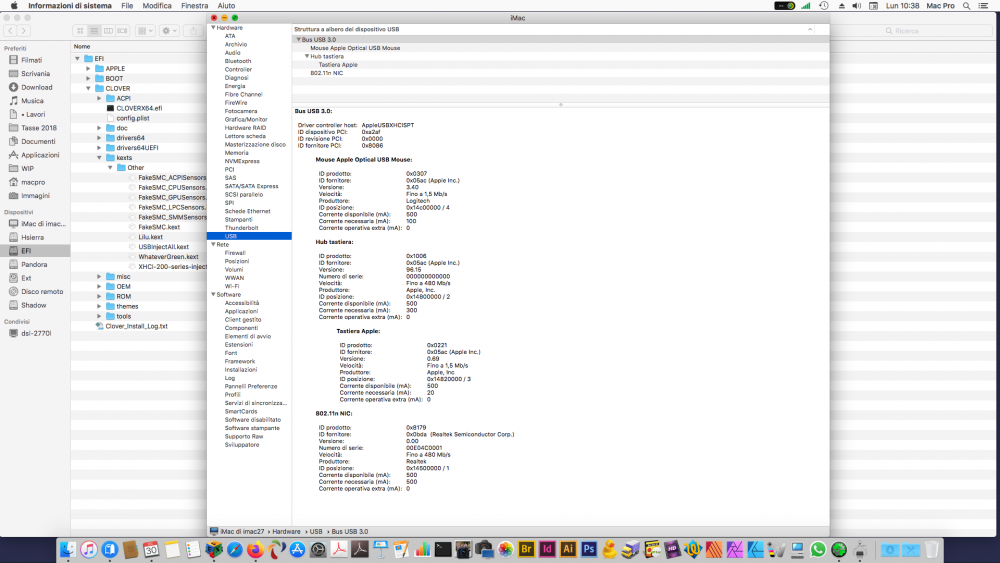Open Photoshop from the dock
This screenshot has width=1000, height=563.
click(x=589, y=550)
